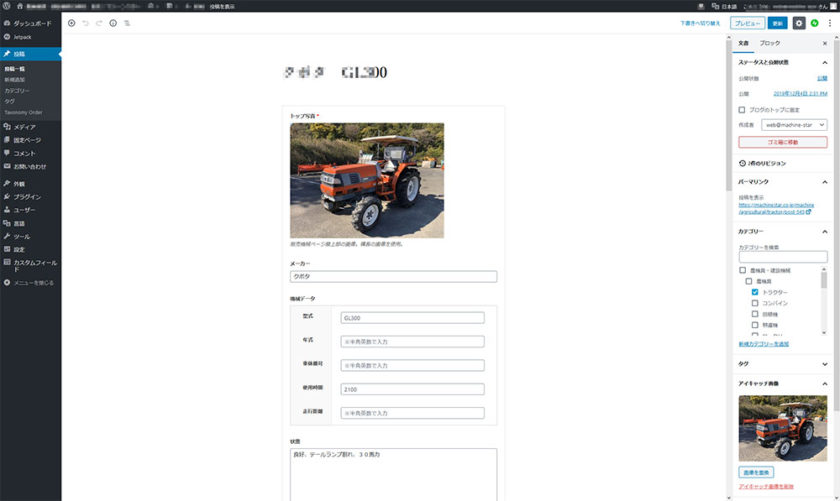Click the WordPress logo in admin bar
840x501 pixels.
6,6
